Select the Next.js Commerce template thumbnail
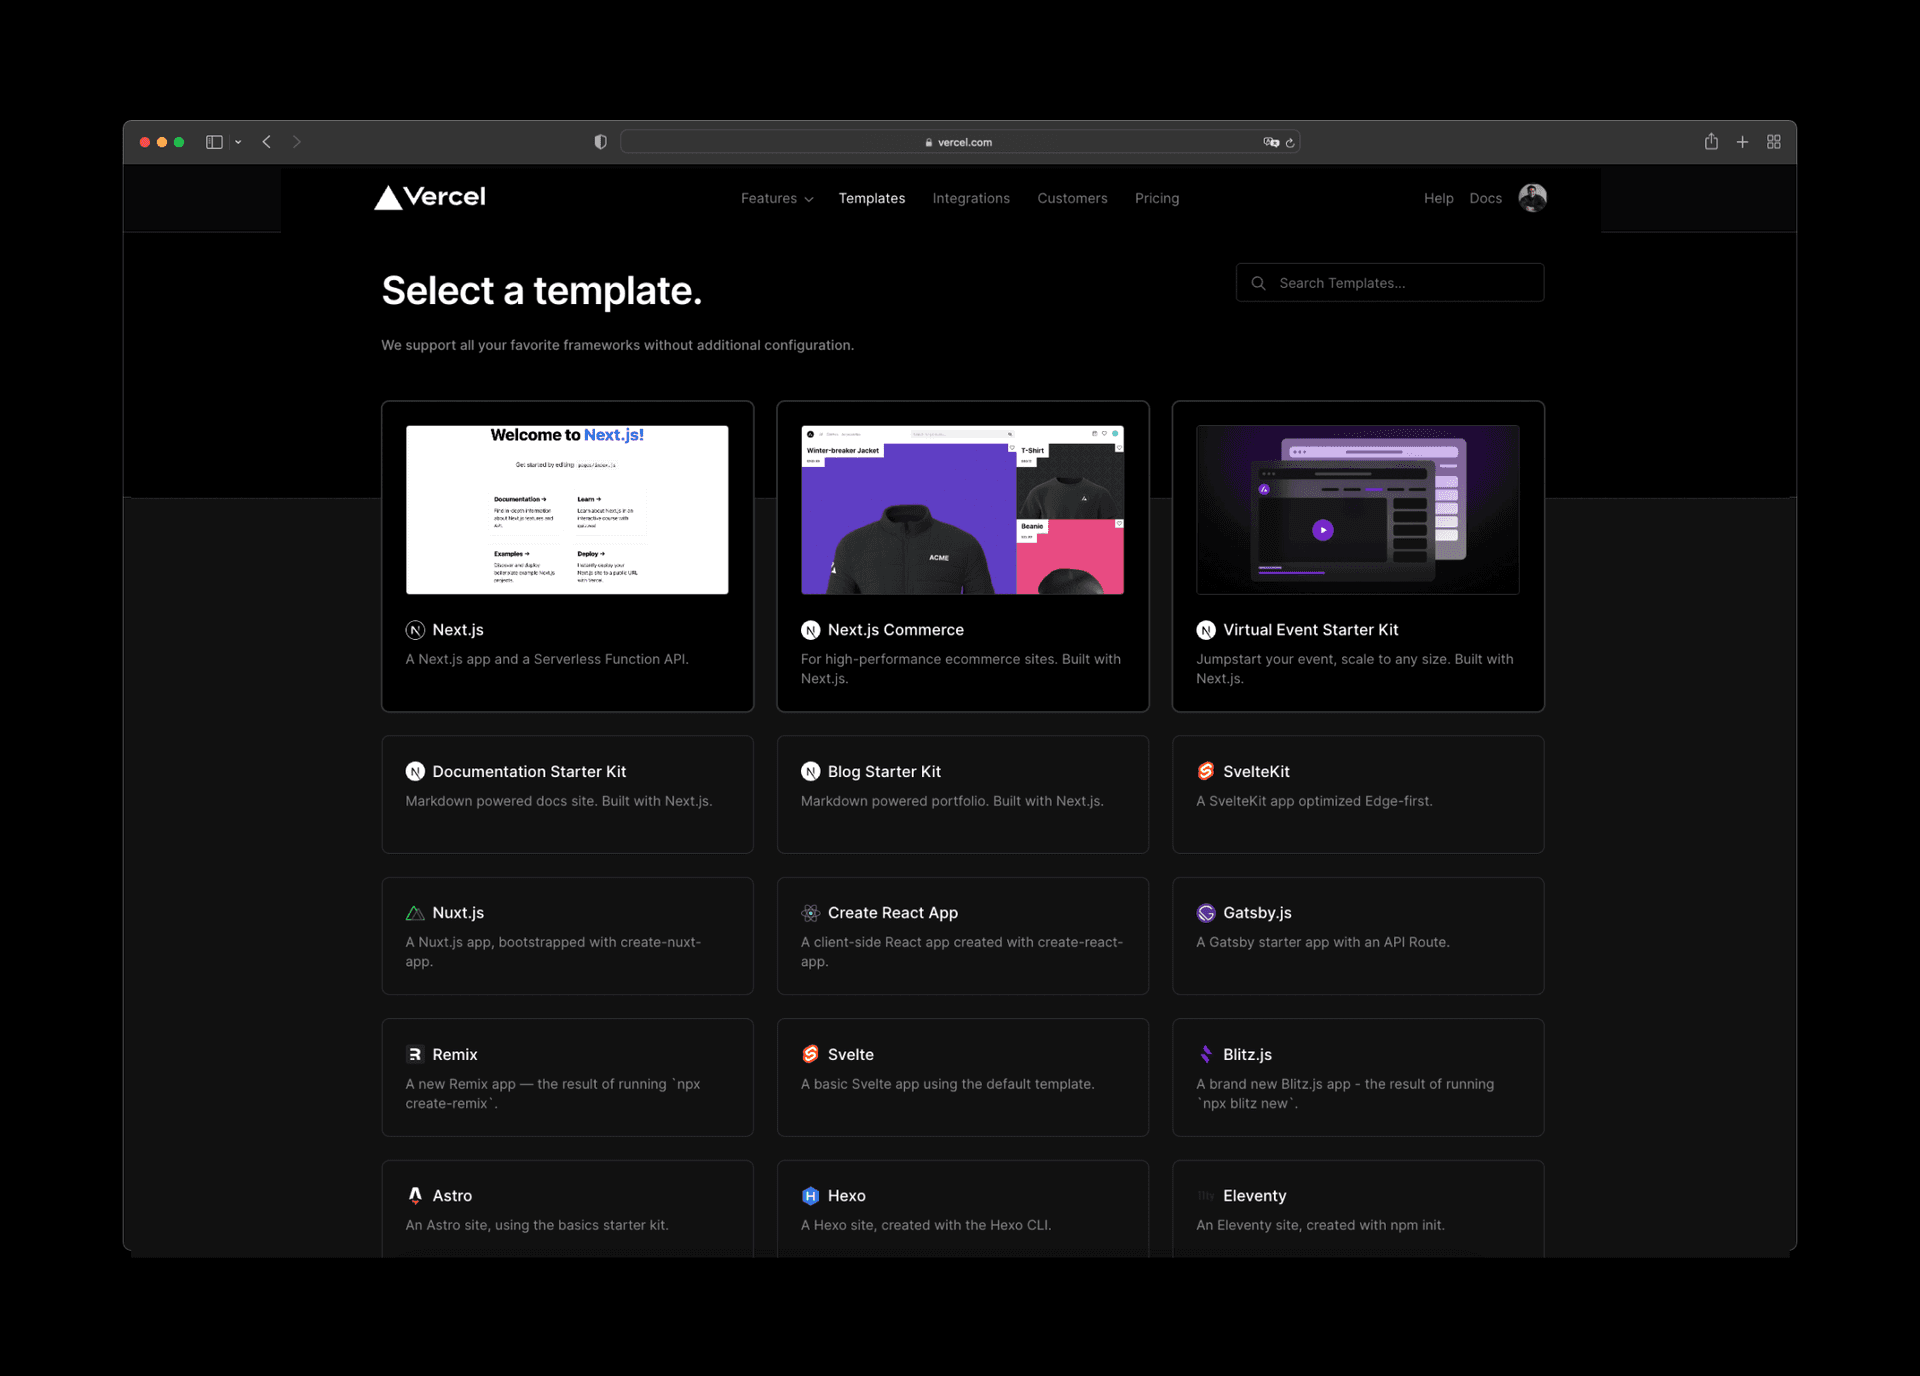The image size is (1920, 1376). click(962, 510)
